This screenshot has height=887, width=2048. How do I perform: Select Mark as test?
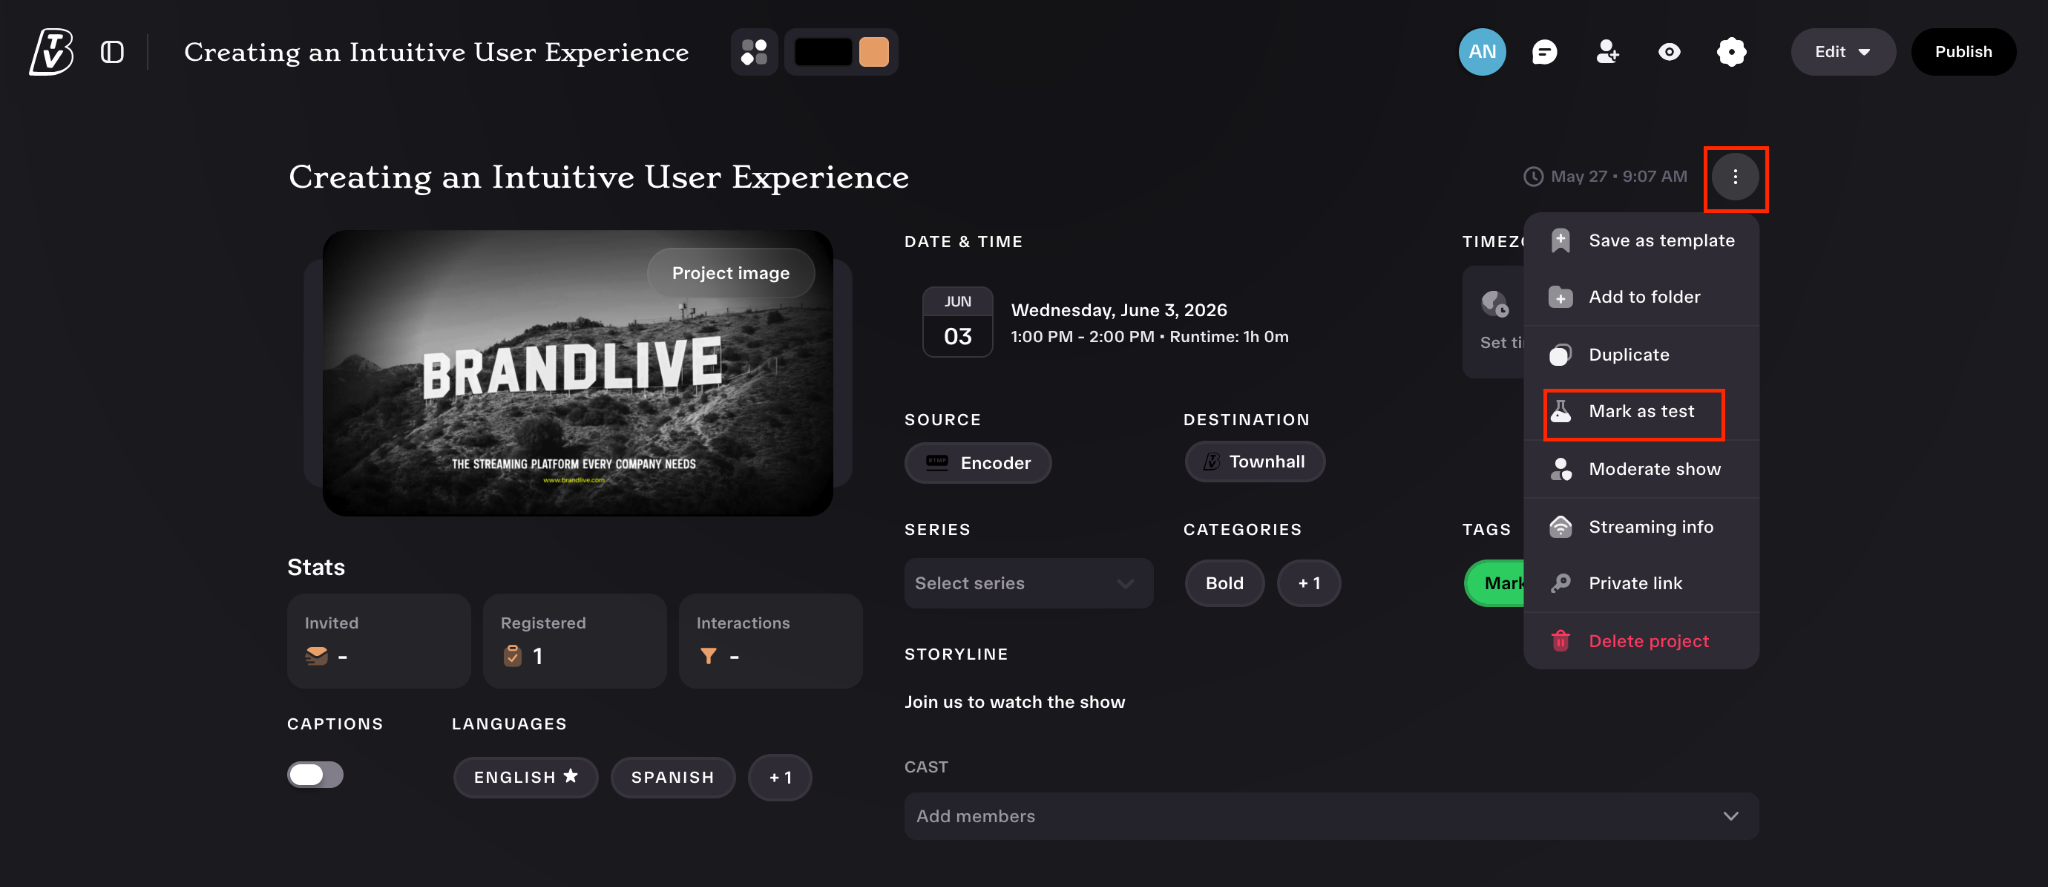tap(1641, 412)
